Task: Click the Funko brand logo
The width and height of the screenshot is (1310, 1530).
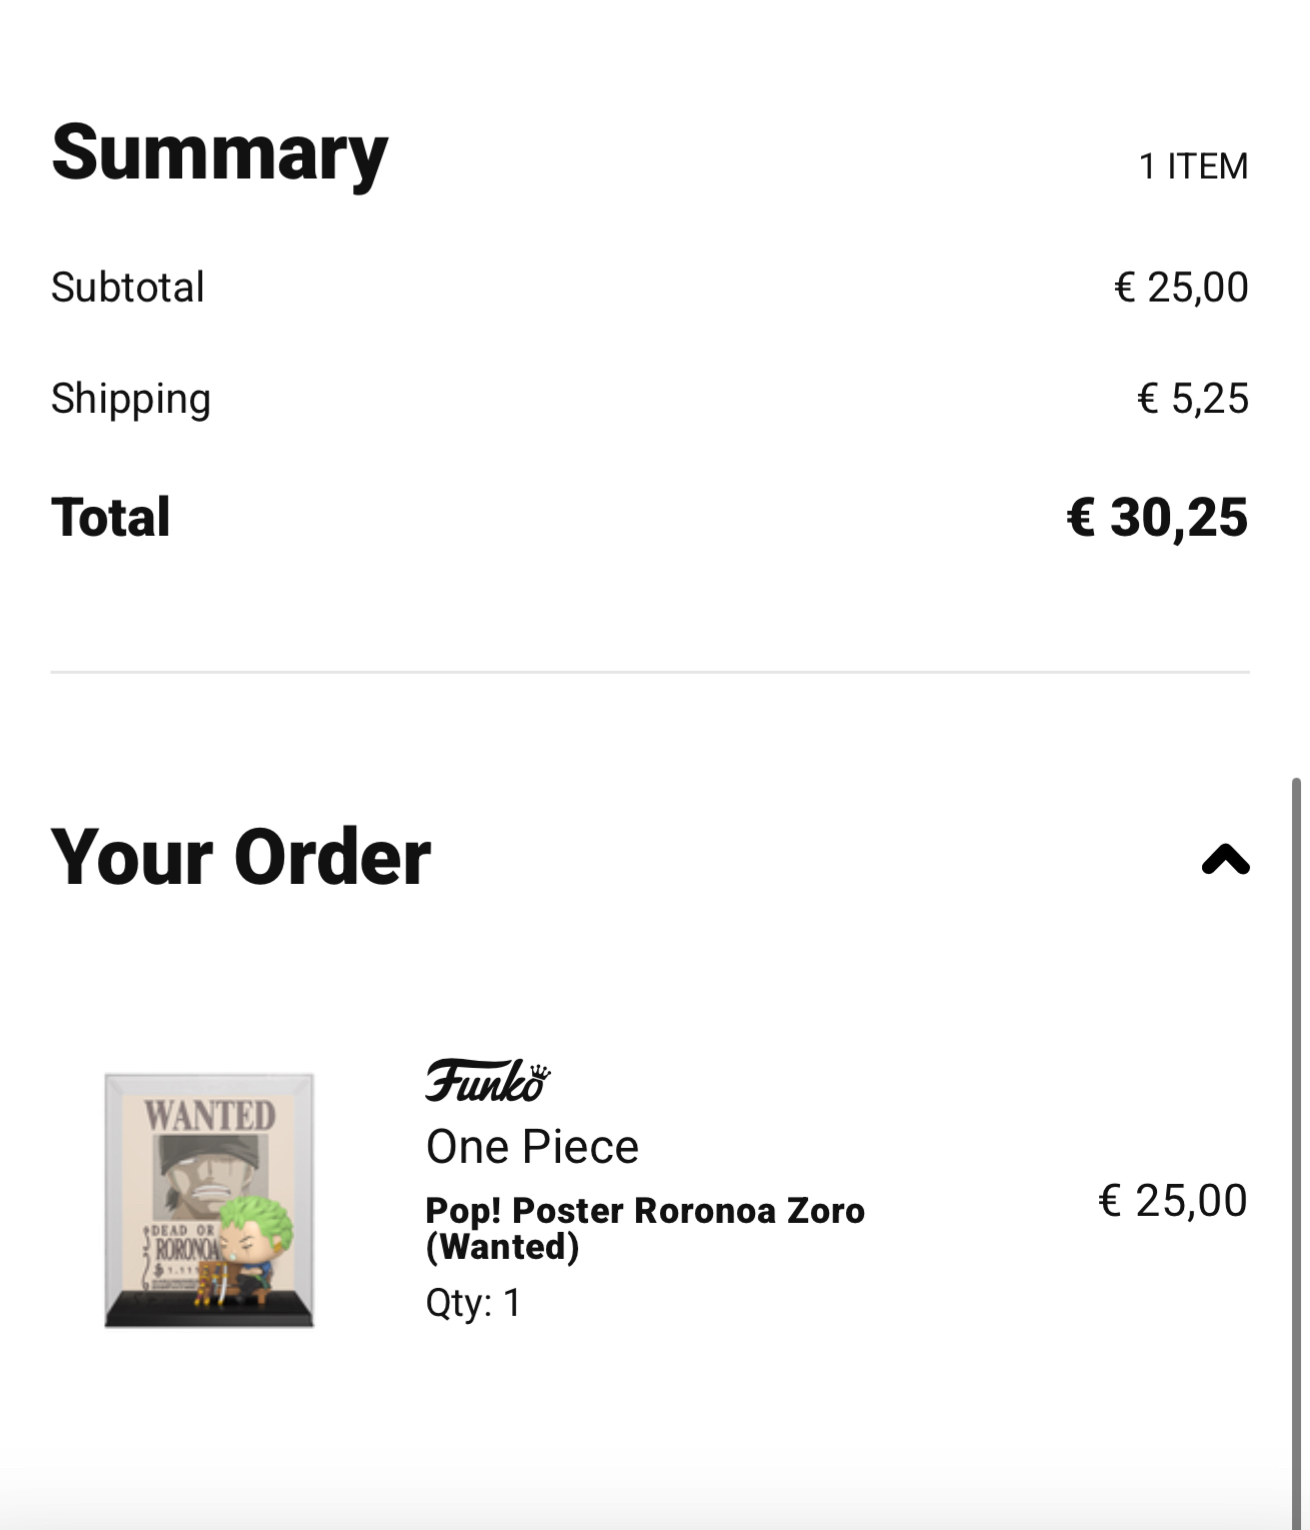Action: pyautogui.click(x=487, y=1081)
